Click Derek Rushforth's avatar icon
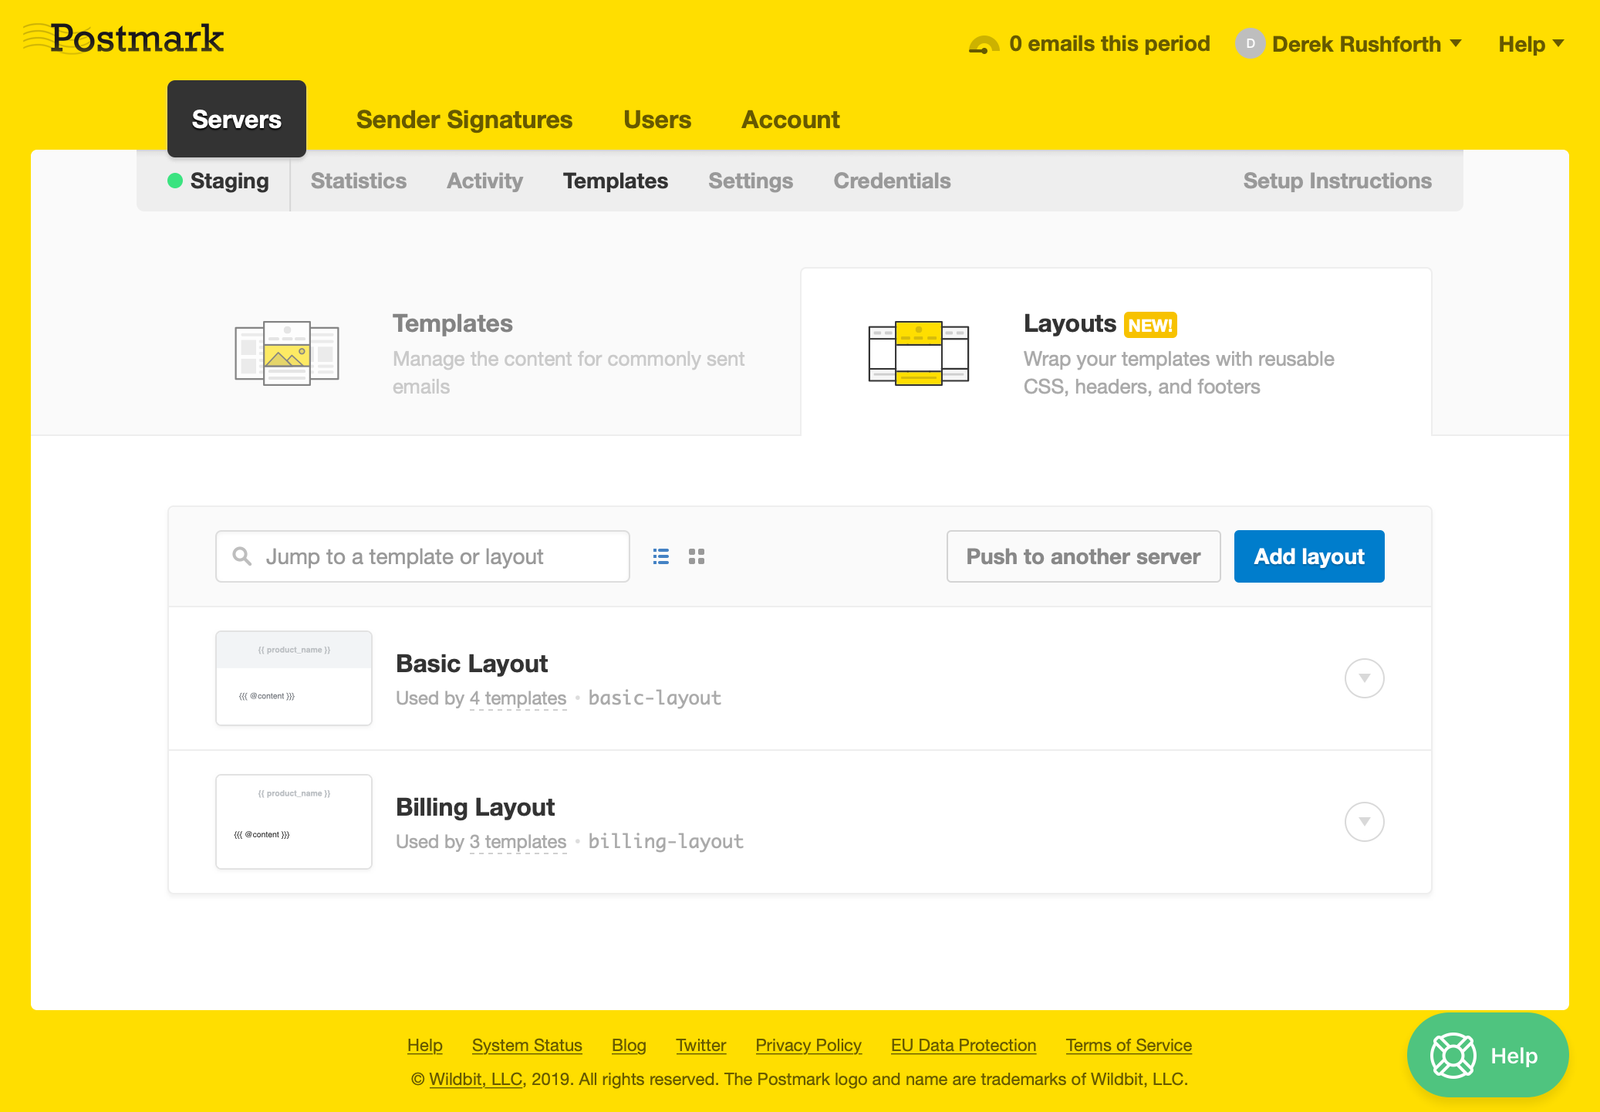The height and width of the screenshot is (1112, 1600). pyautogui.click(x=1250, y=44)
